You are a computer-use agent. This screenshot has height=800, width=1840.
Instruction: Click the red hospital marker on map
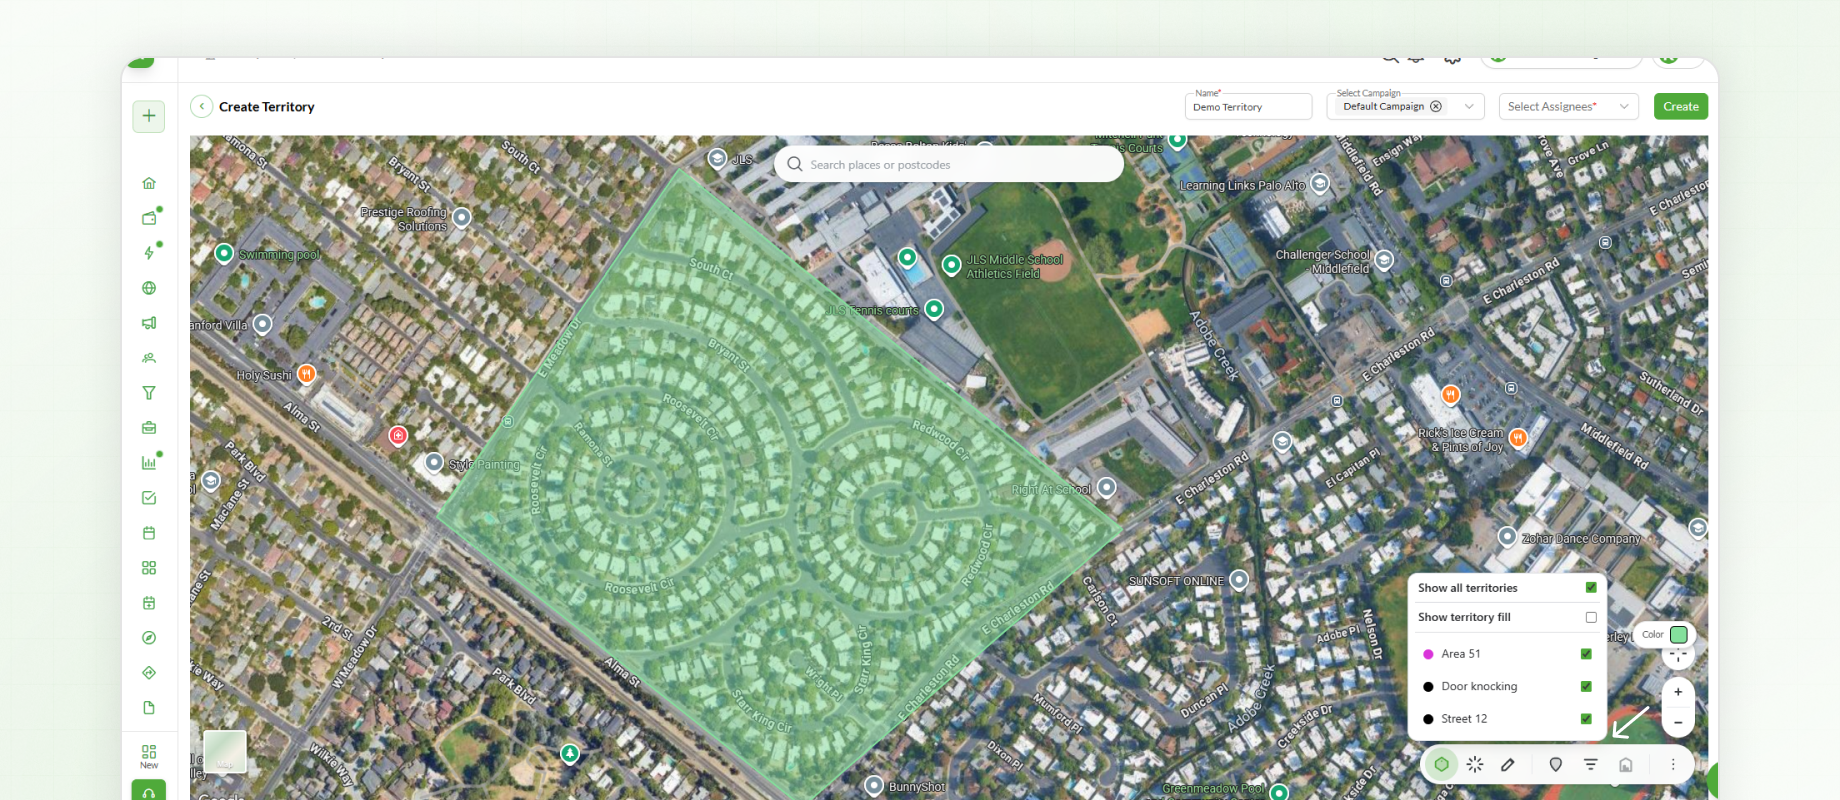tap(398, 435)
